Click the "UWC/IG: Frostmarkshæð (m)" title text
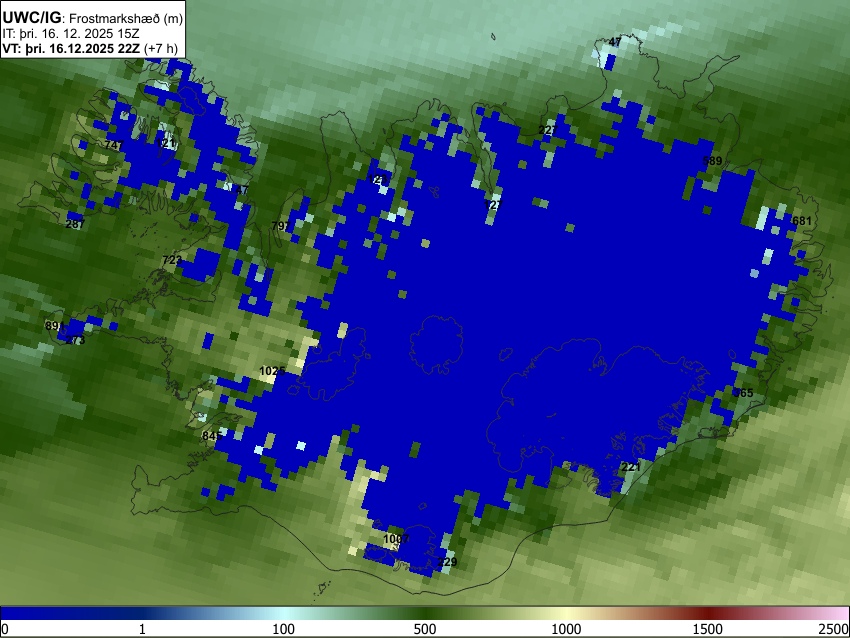 (x=93, y=18)
